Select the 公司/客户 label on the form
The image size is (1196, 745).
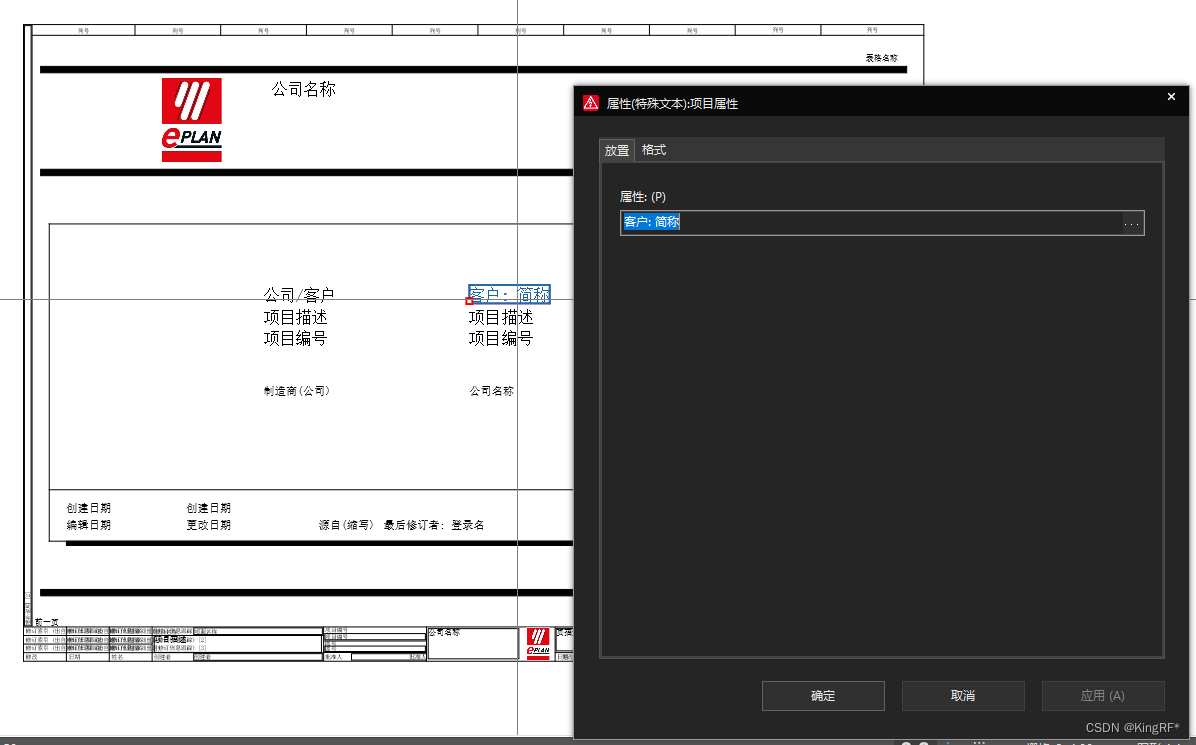(299, 295)
